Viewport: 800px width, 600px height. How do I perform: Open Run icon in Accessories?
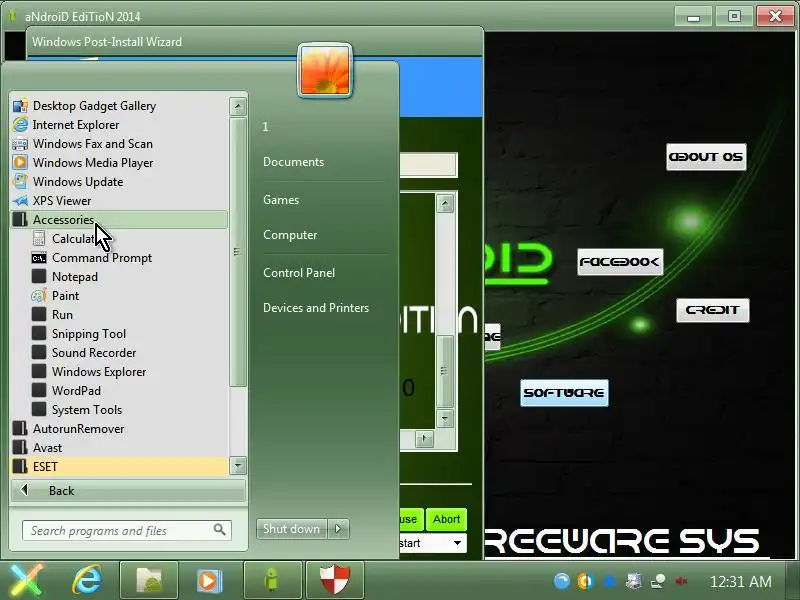click(39, 314)
